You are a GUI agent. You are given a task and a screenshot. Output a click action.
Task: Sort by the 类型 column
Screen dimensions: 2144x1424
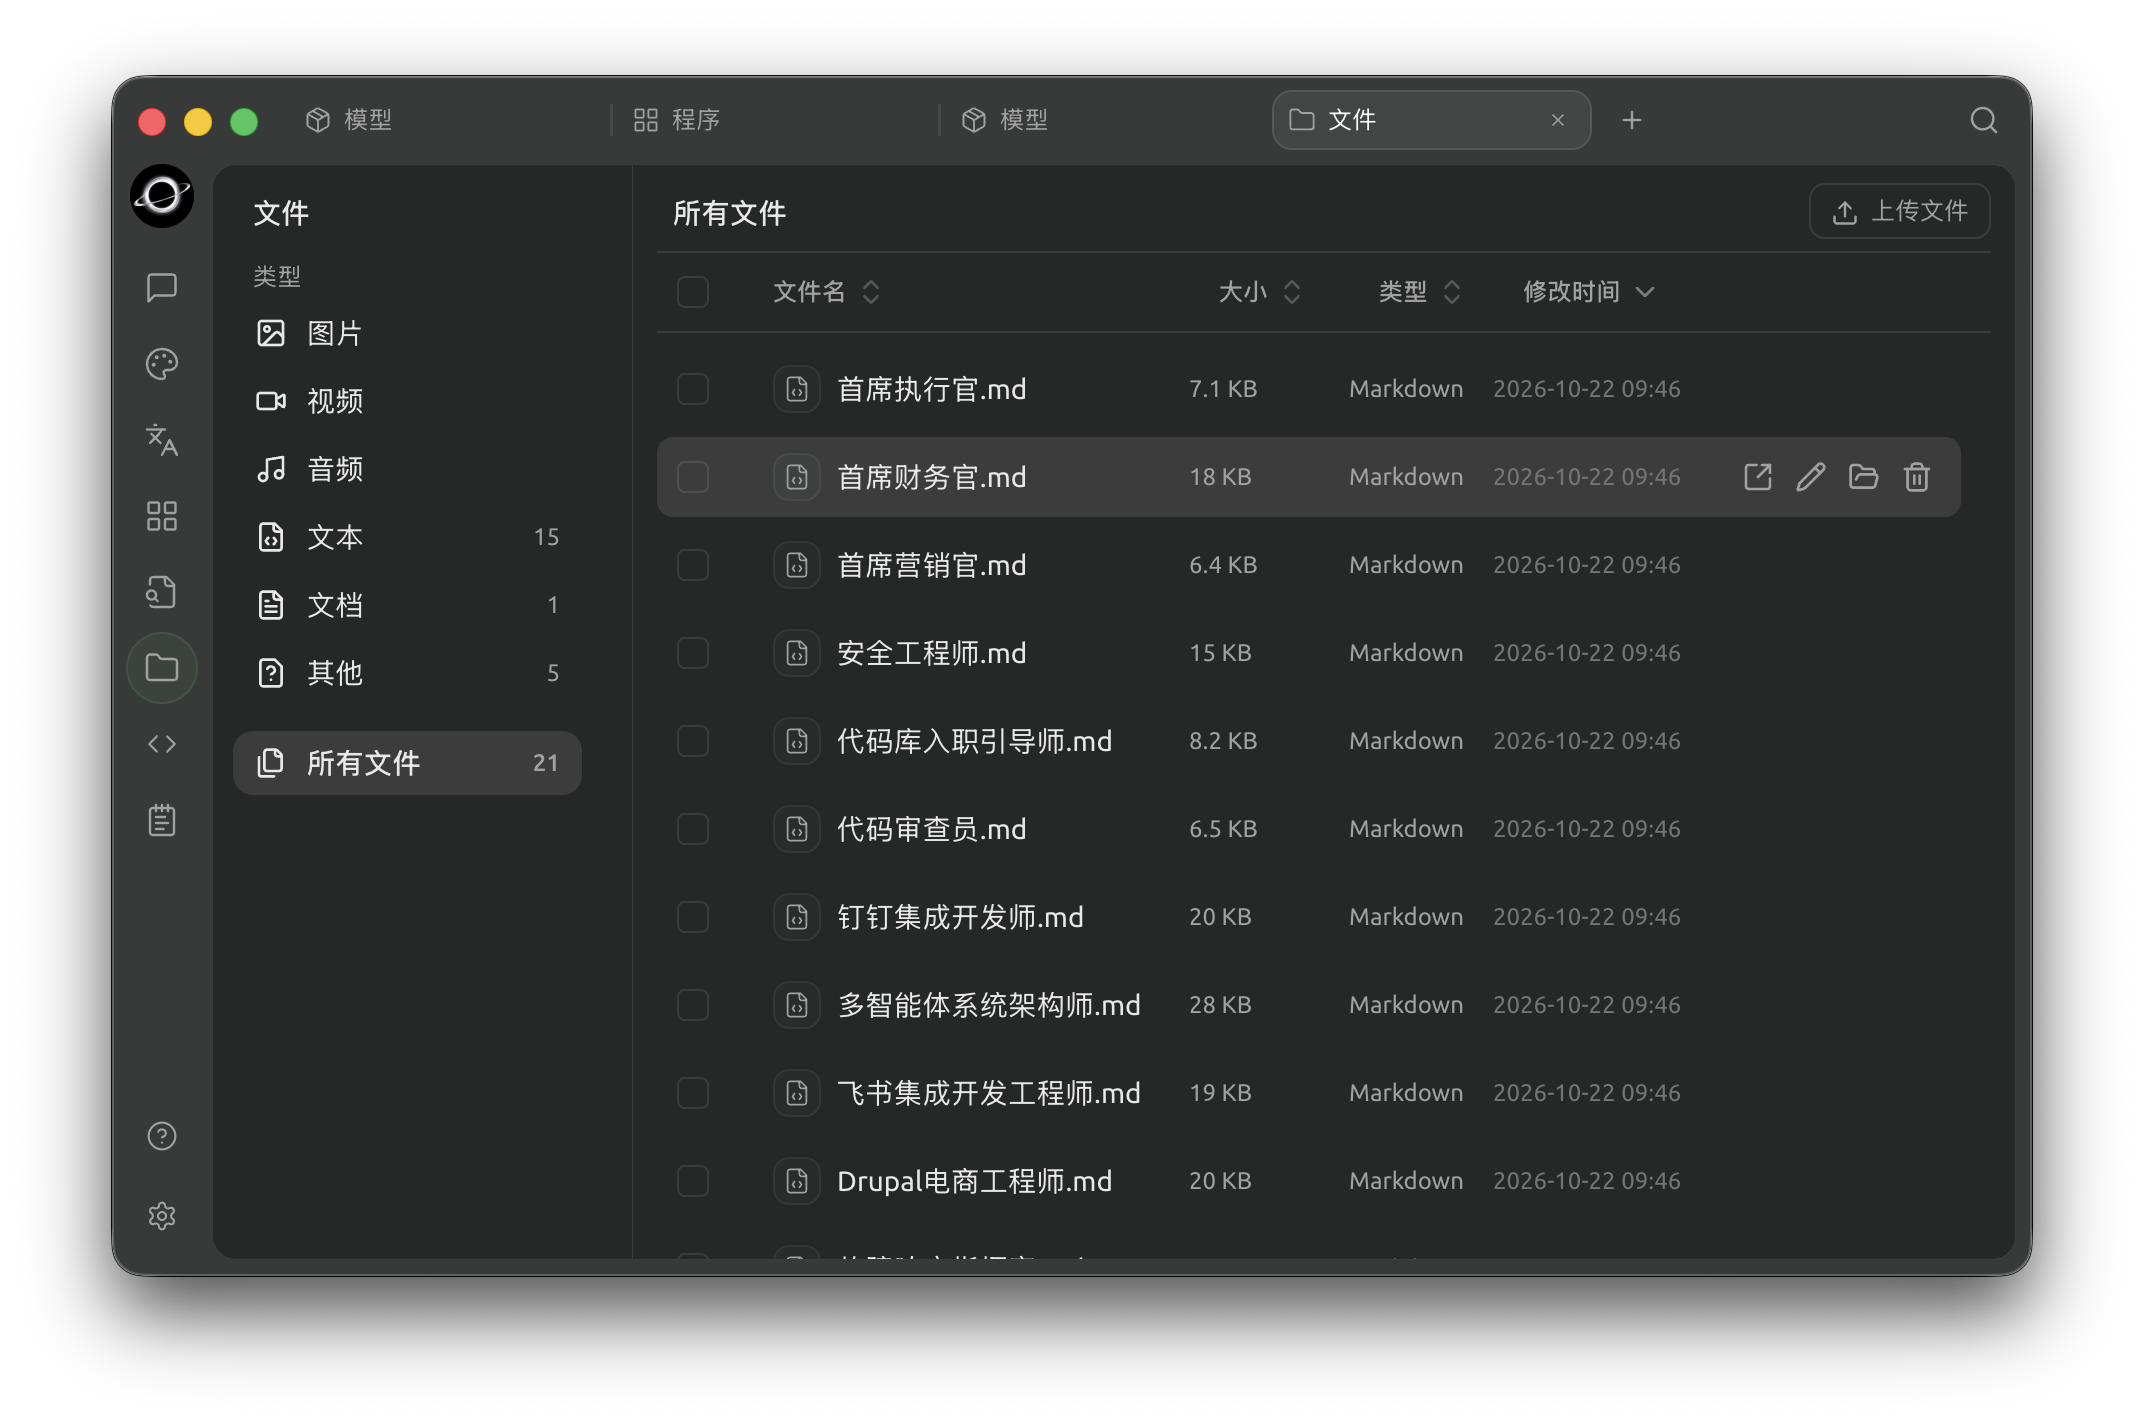[1419, 292]
